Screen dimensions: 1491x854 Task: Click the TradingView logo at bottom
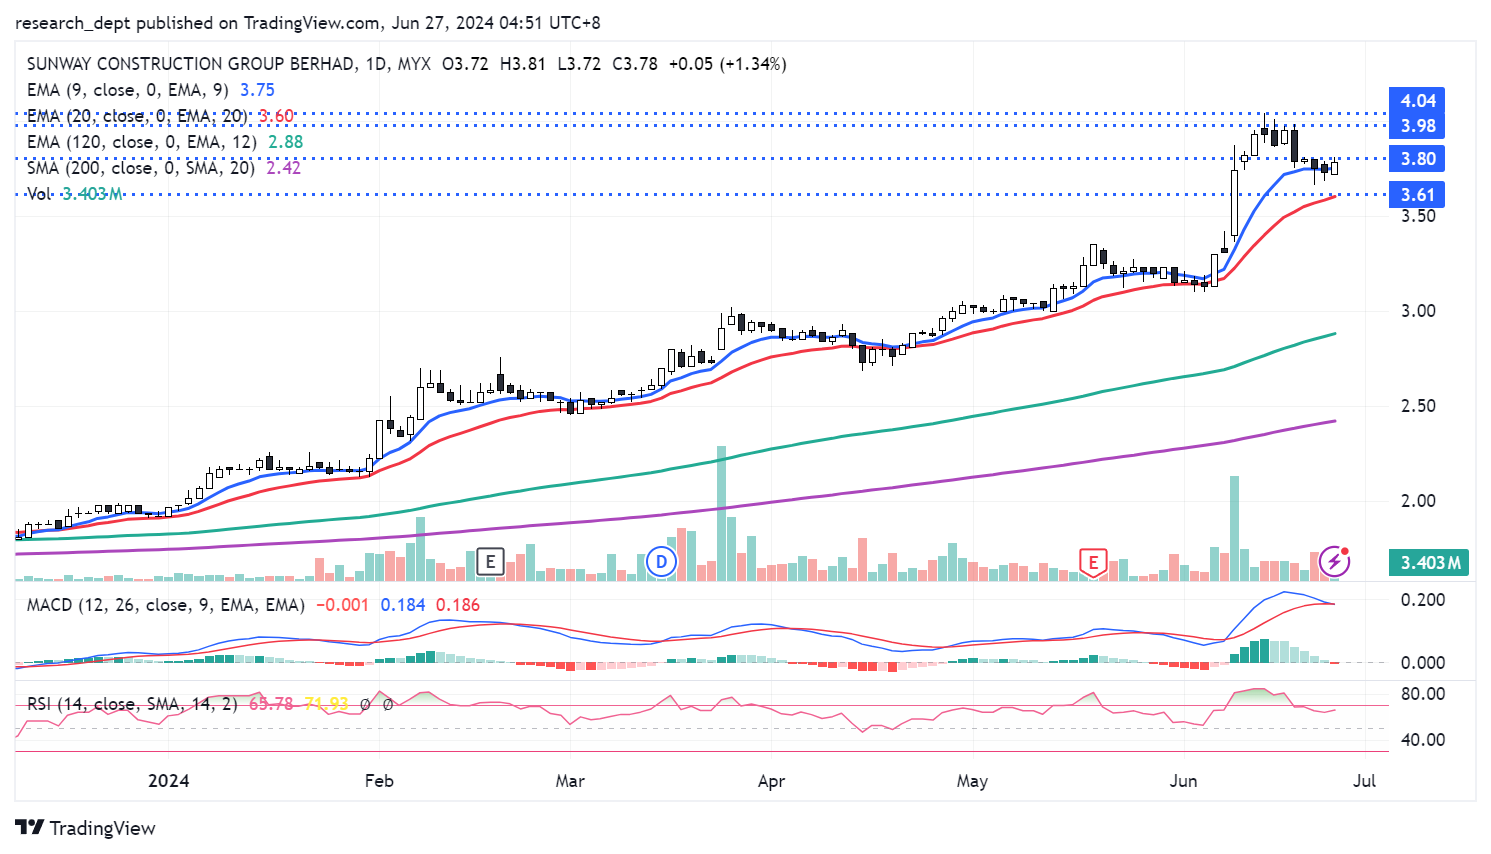click(x=86, y=828)
